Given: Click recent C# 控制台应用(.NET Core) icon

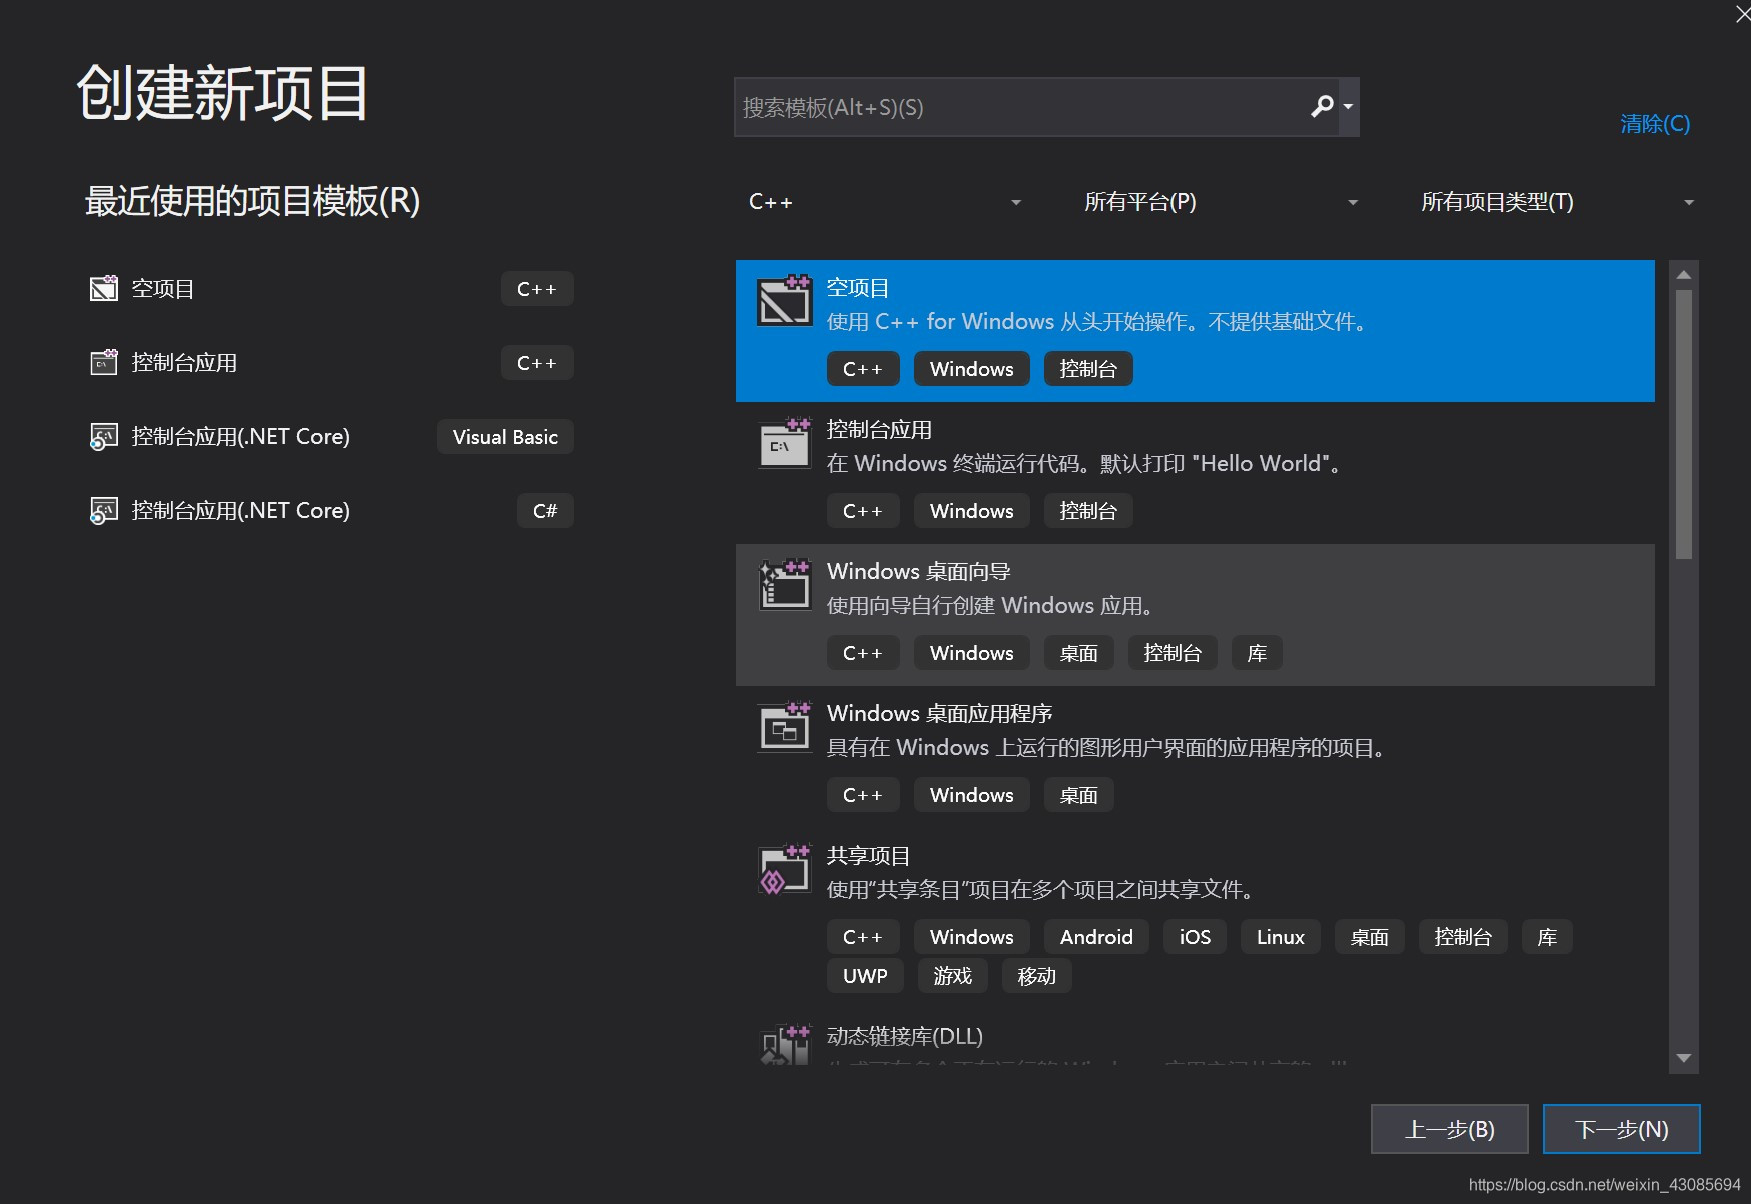Looking at the screenshot, I should [104, 511].
